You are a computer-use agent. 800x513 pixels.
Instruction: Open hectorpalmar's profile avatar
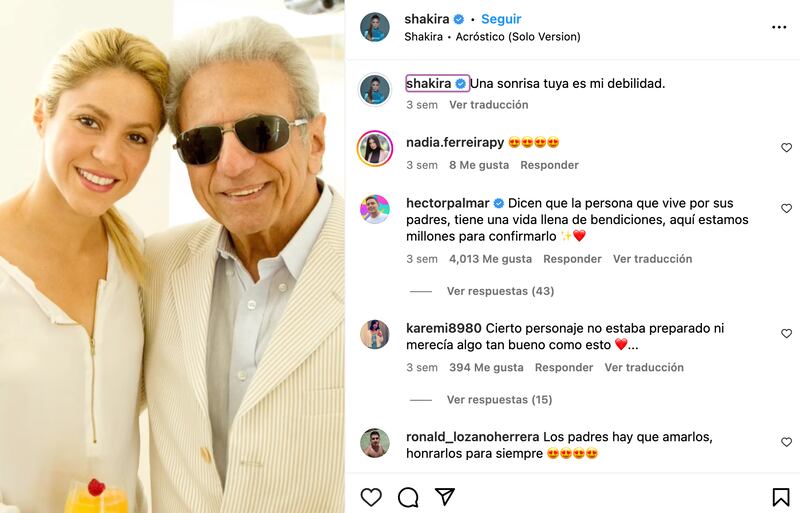pyautogui.click(x=375, y=209)
